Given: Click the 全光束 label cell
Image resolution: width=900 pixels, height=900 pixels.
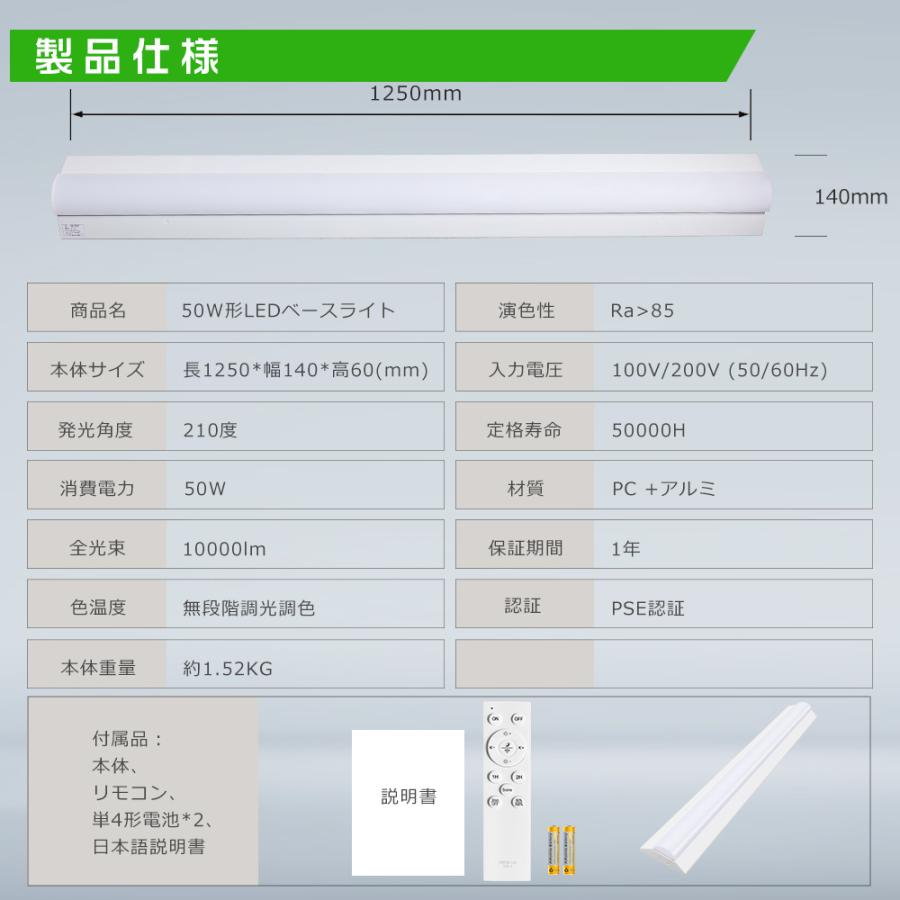Looking at the screenshot, I should pyautogui.click(x=97, y=544).
